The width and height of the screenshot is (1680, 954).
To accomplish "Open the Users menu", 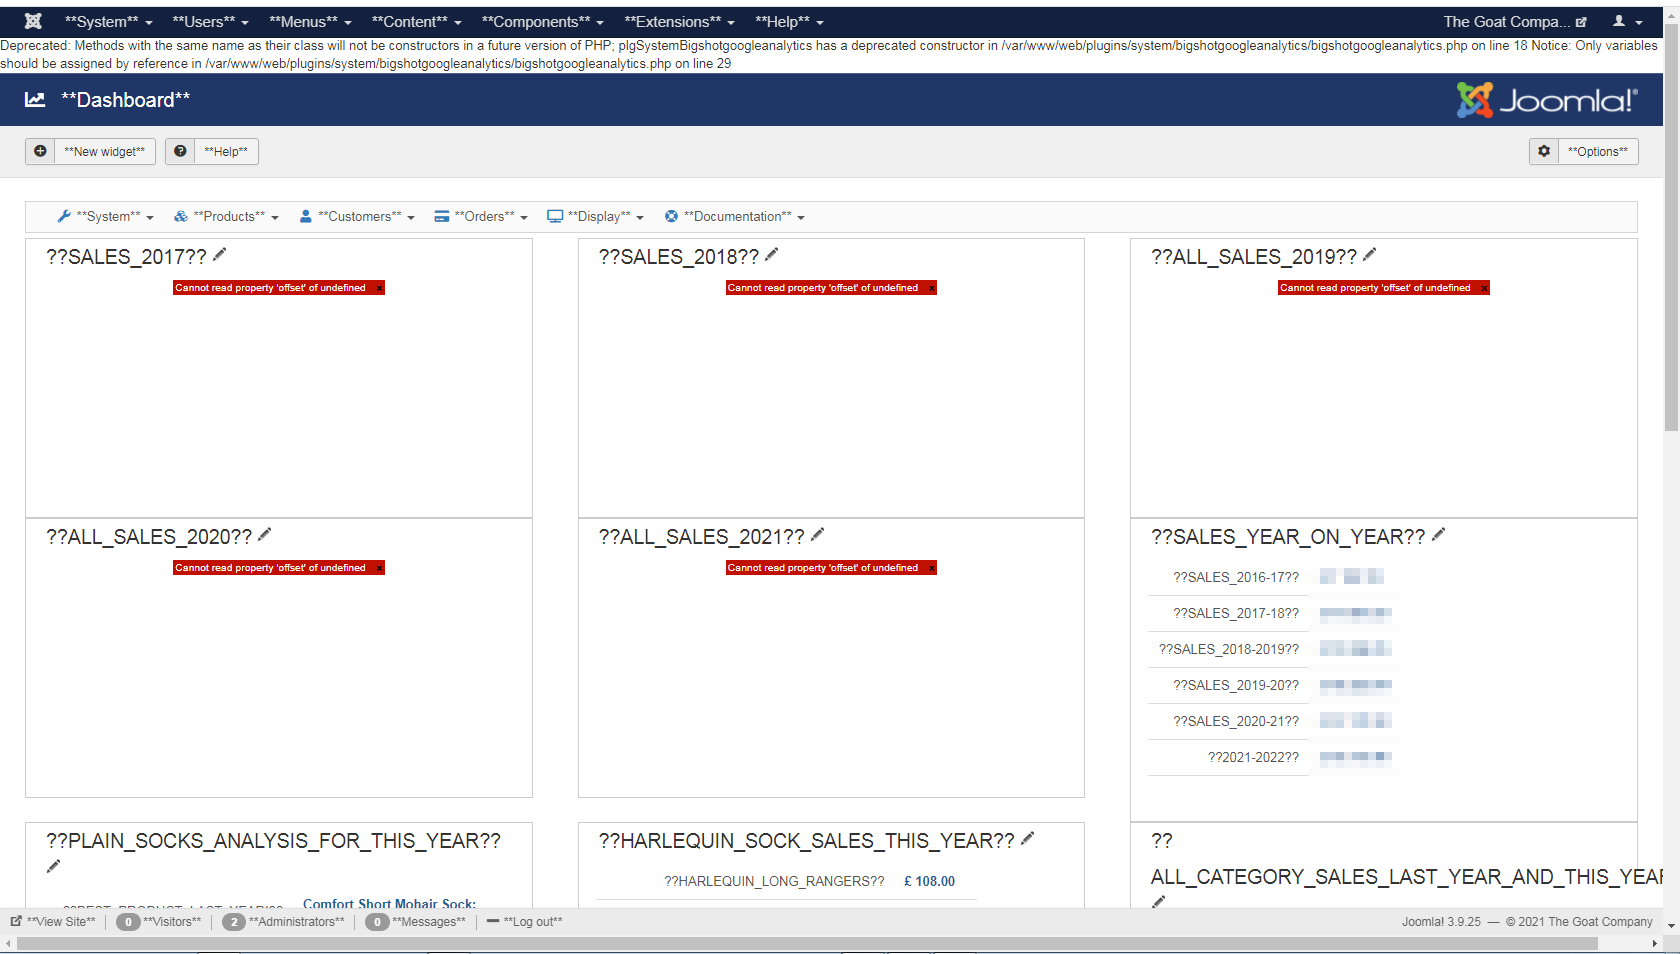I will (x=211, y=22).
